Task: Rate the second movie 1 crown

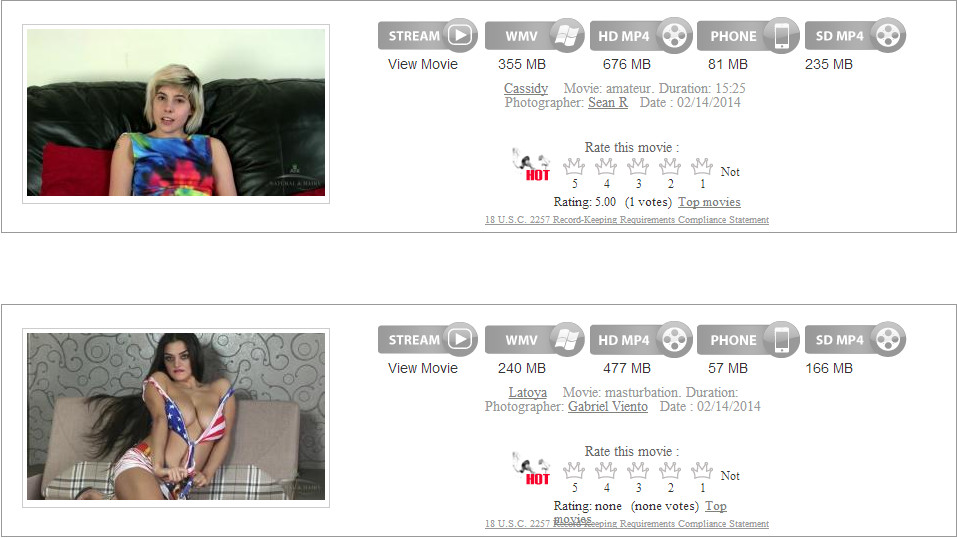Action: [702, 471]
